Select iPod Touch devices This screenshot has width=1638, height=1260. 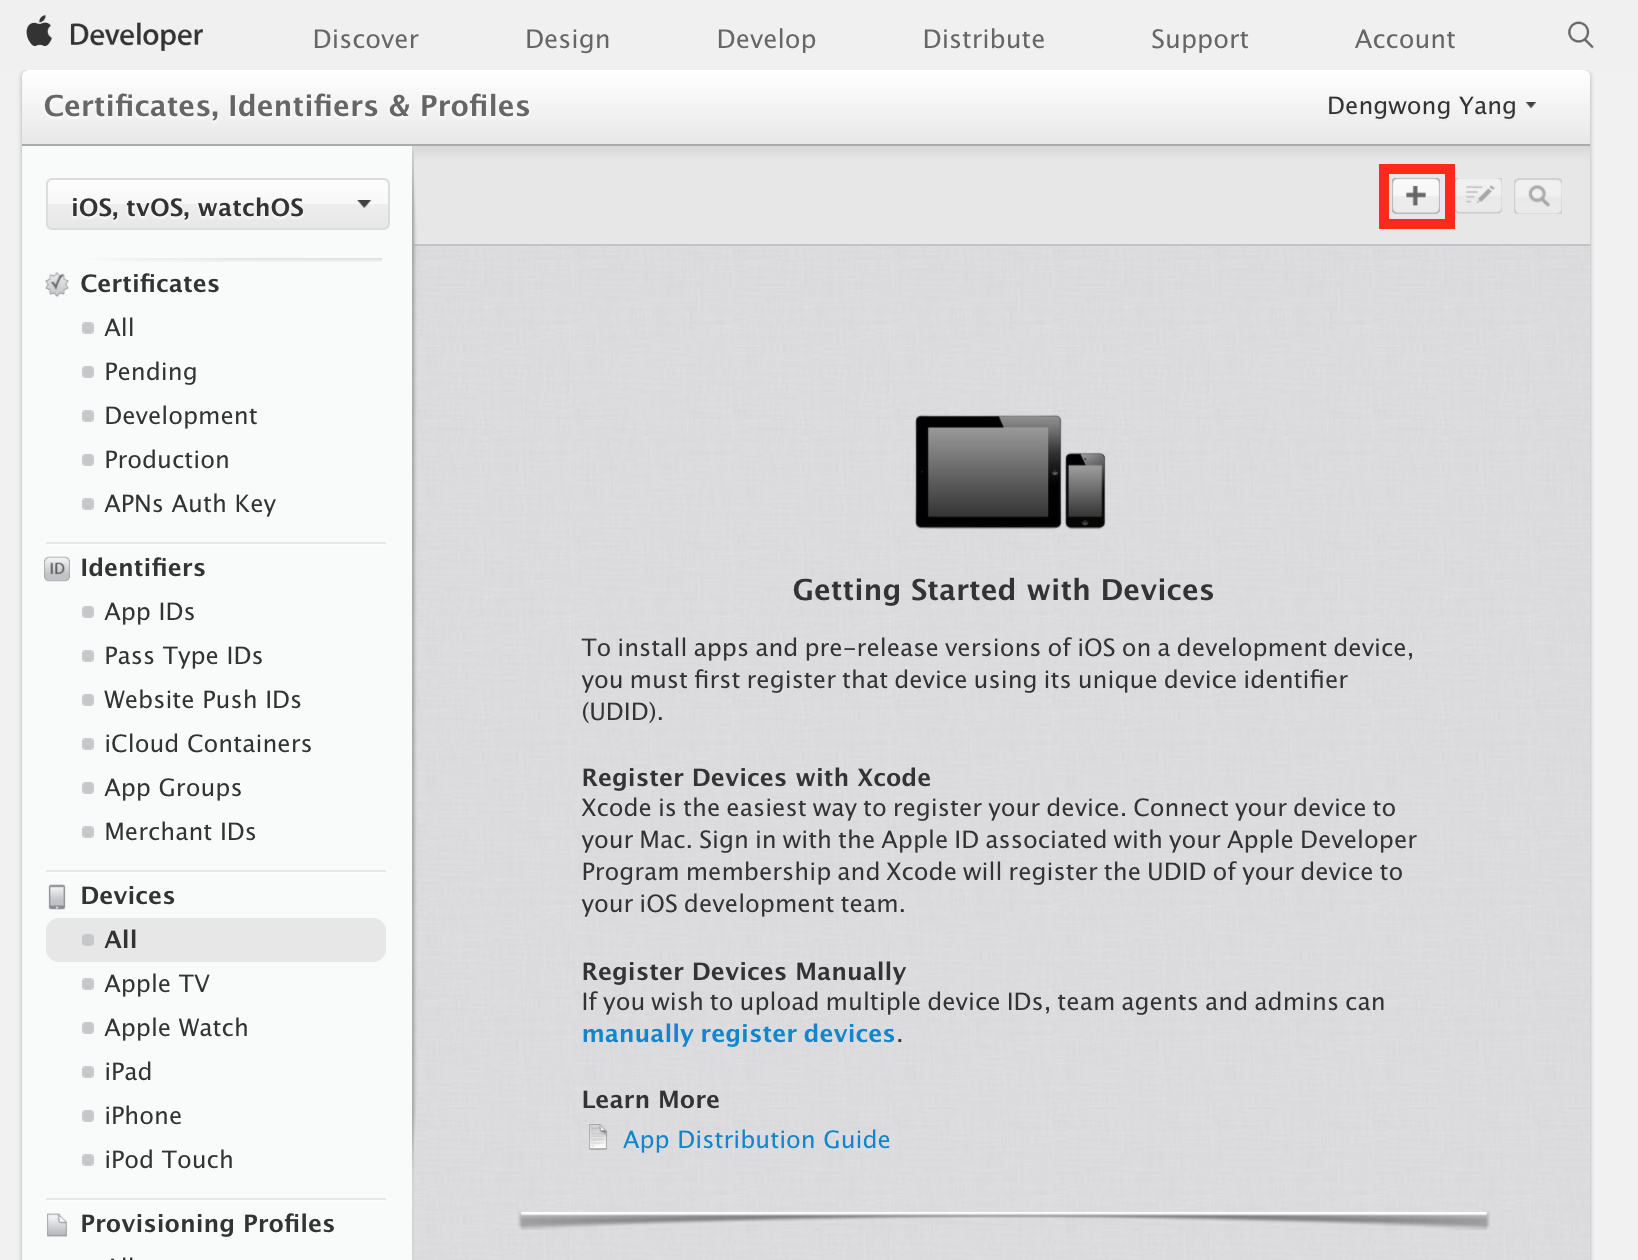pos(169,1160)
